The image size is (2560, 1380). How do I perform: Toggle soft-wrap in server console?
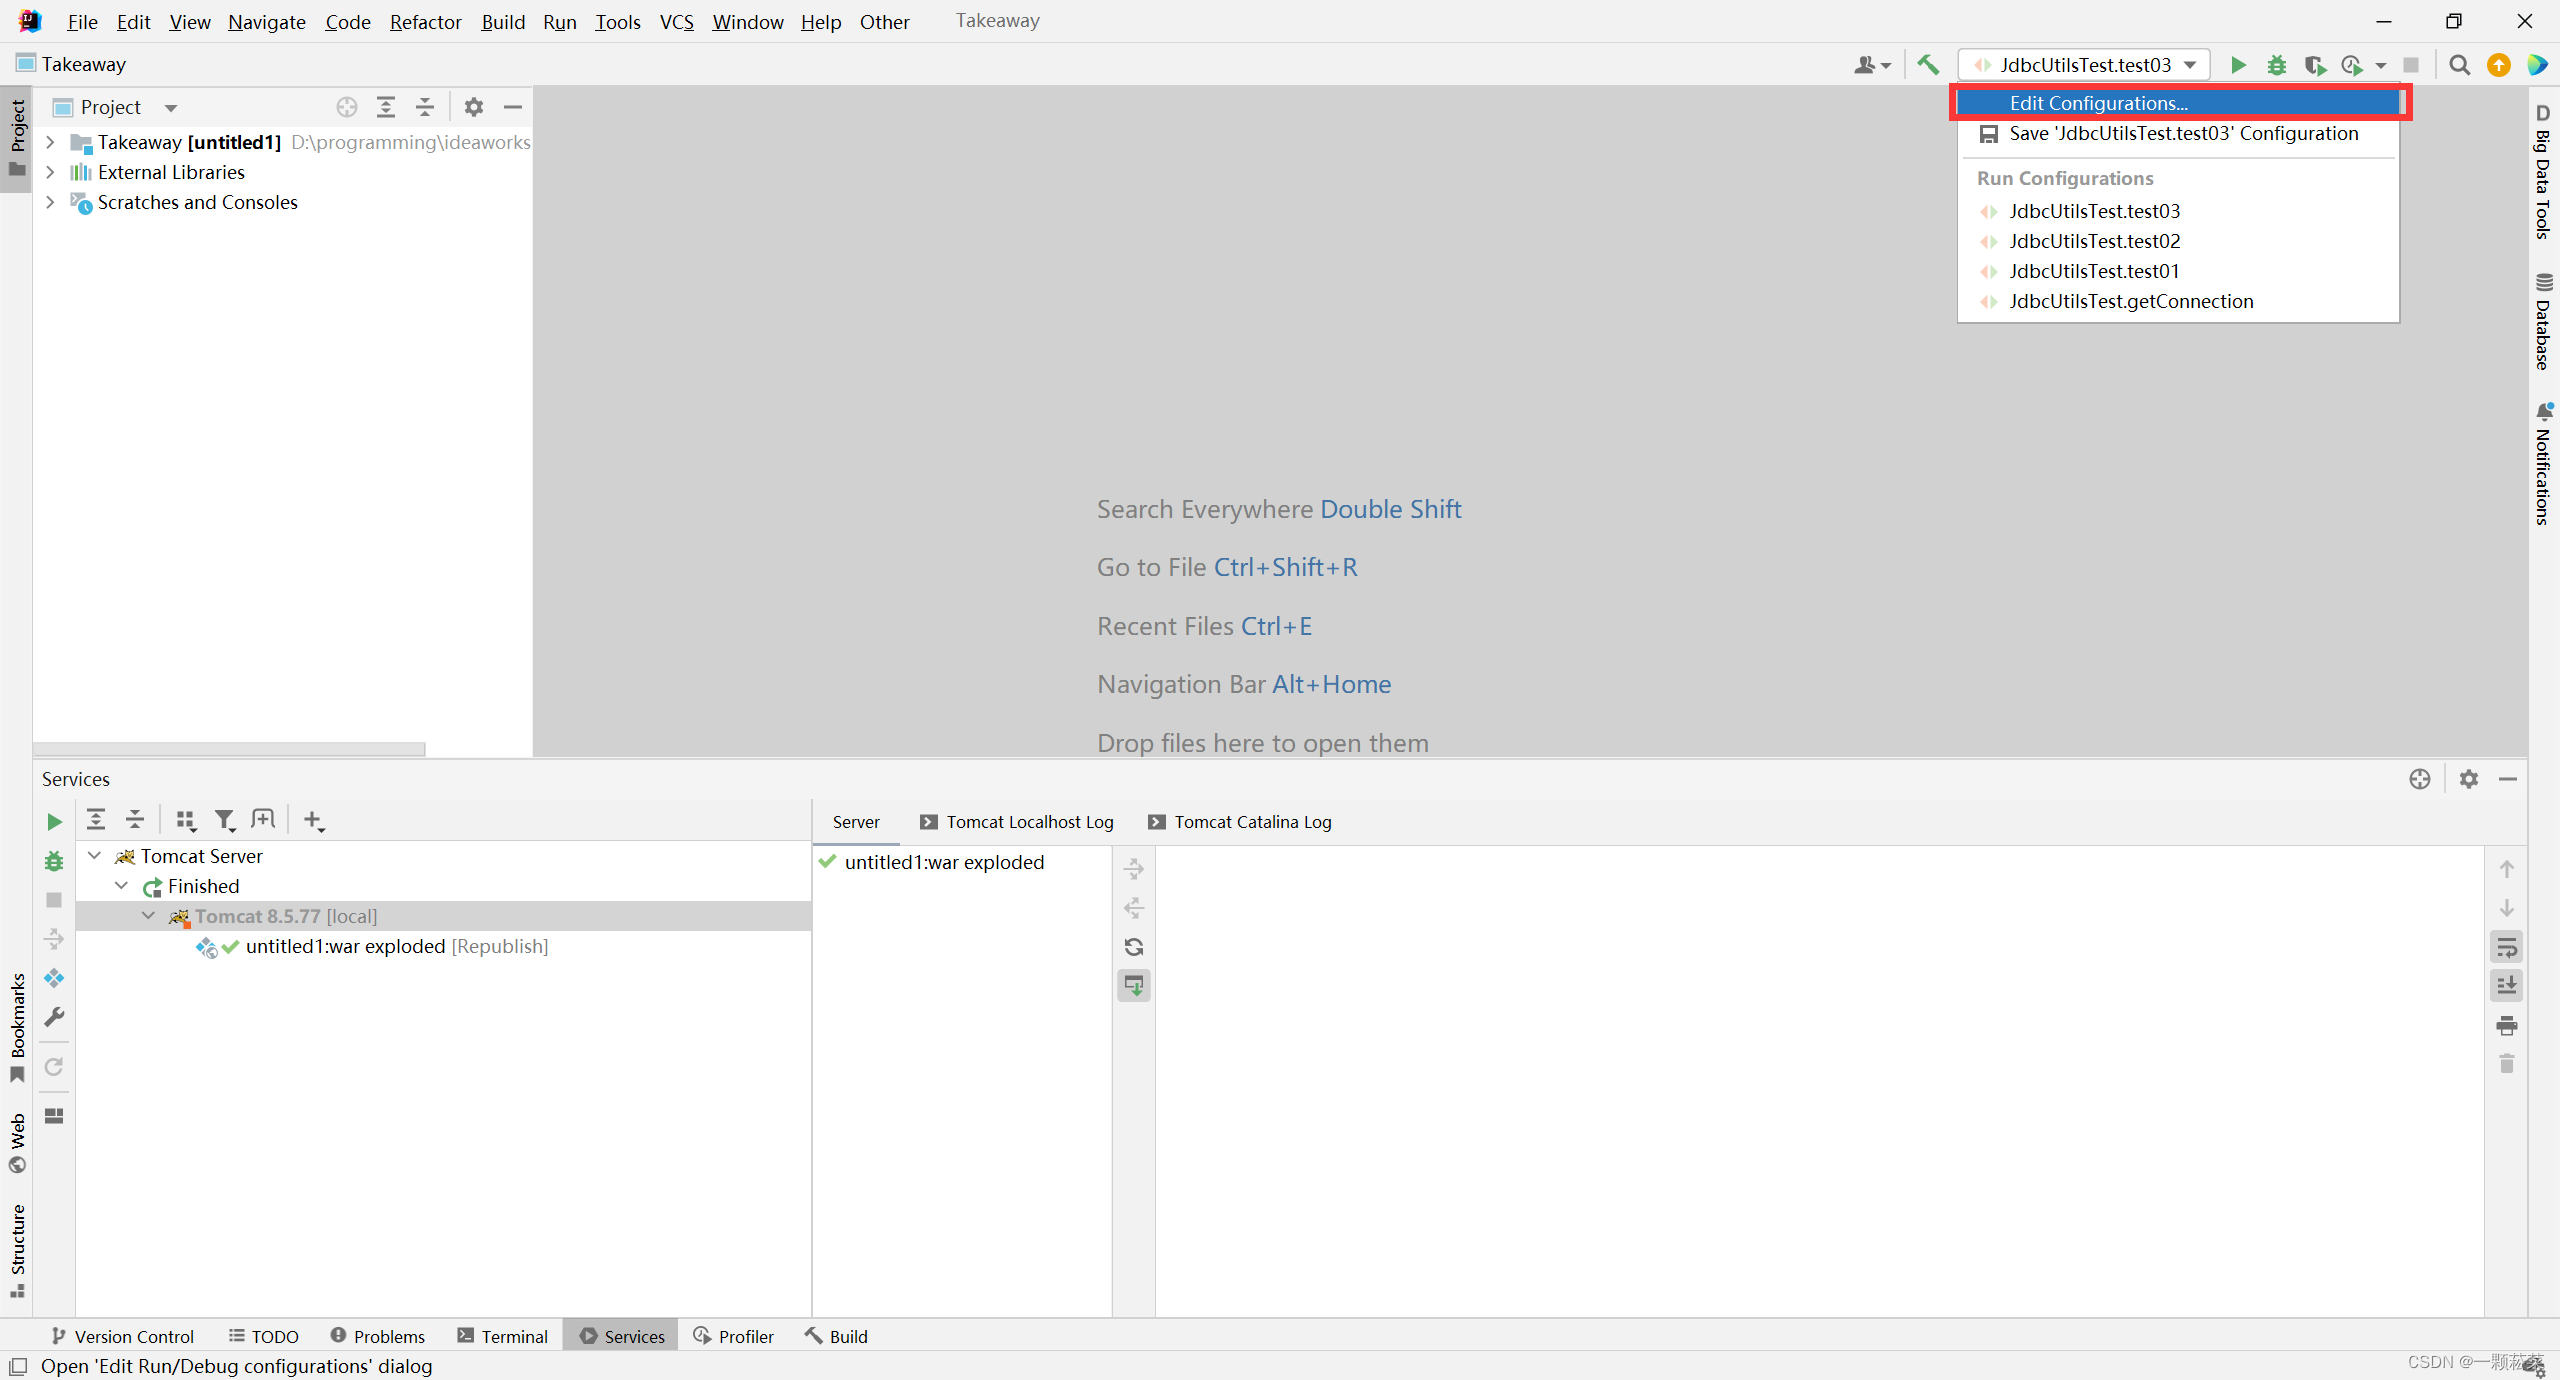2506,947
